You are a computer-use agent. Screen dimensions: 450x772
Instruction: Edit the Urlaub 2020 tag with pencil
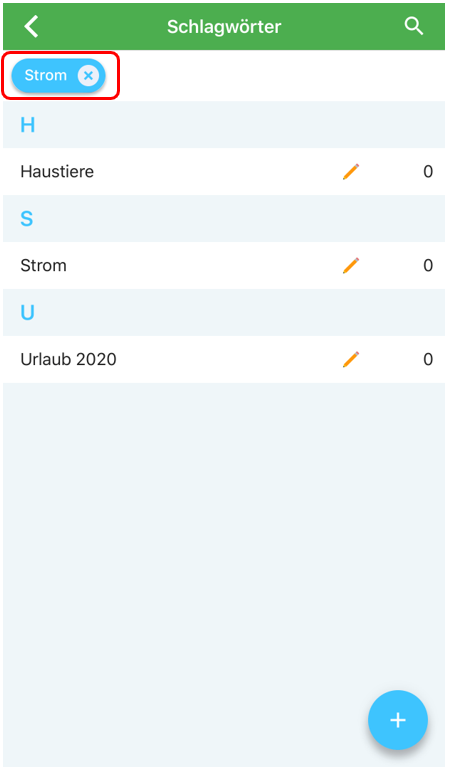click(x=351, y=359)
